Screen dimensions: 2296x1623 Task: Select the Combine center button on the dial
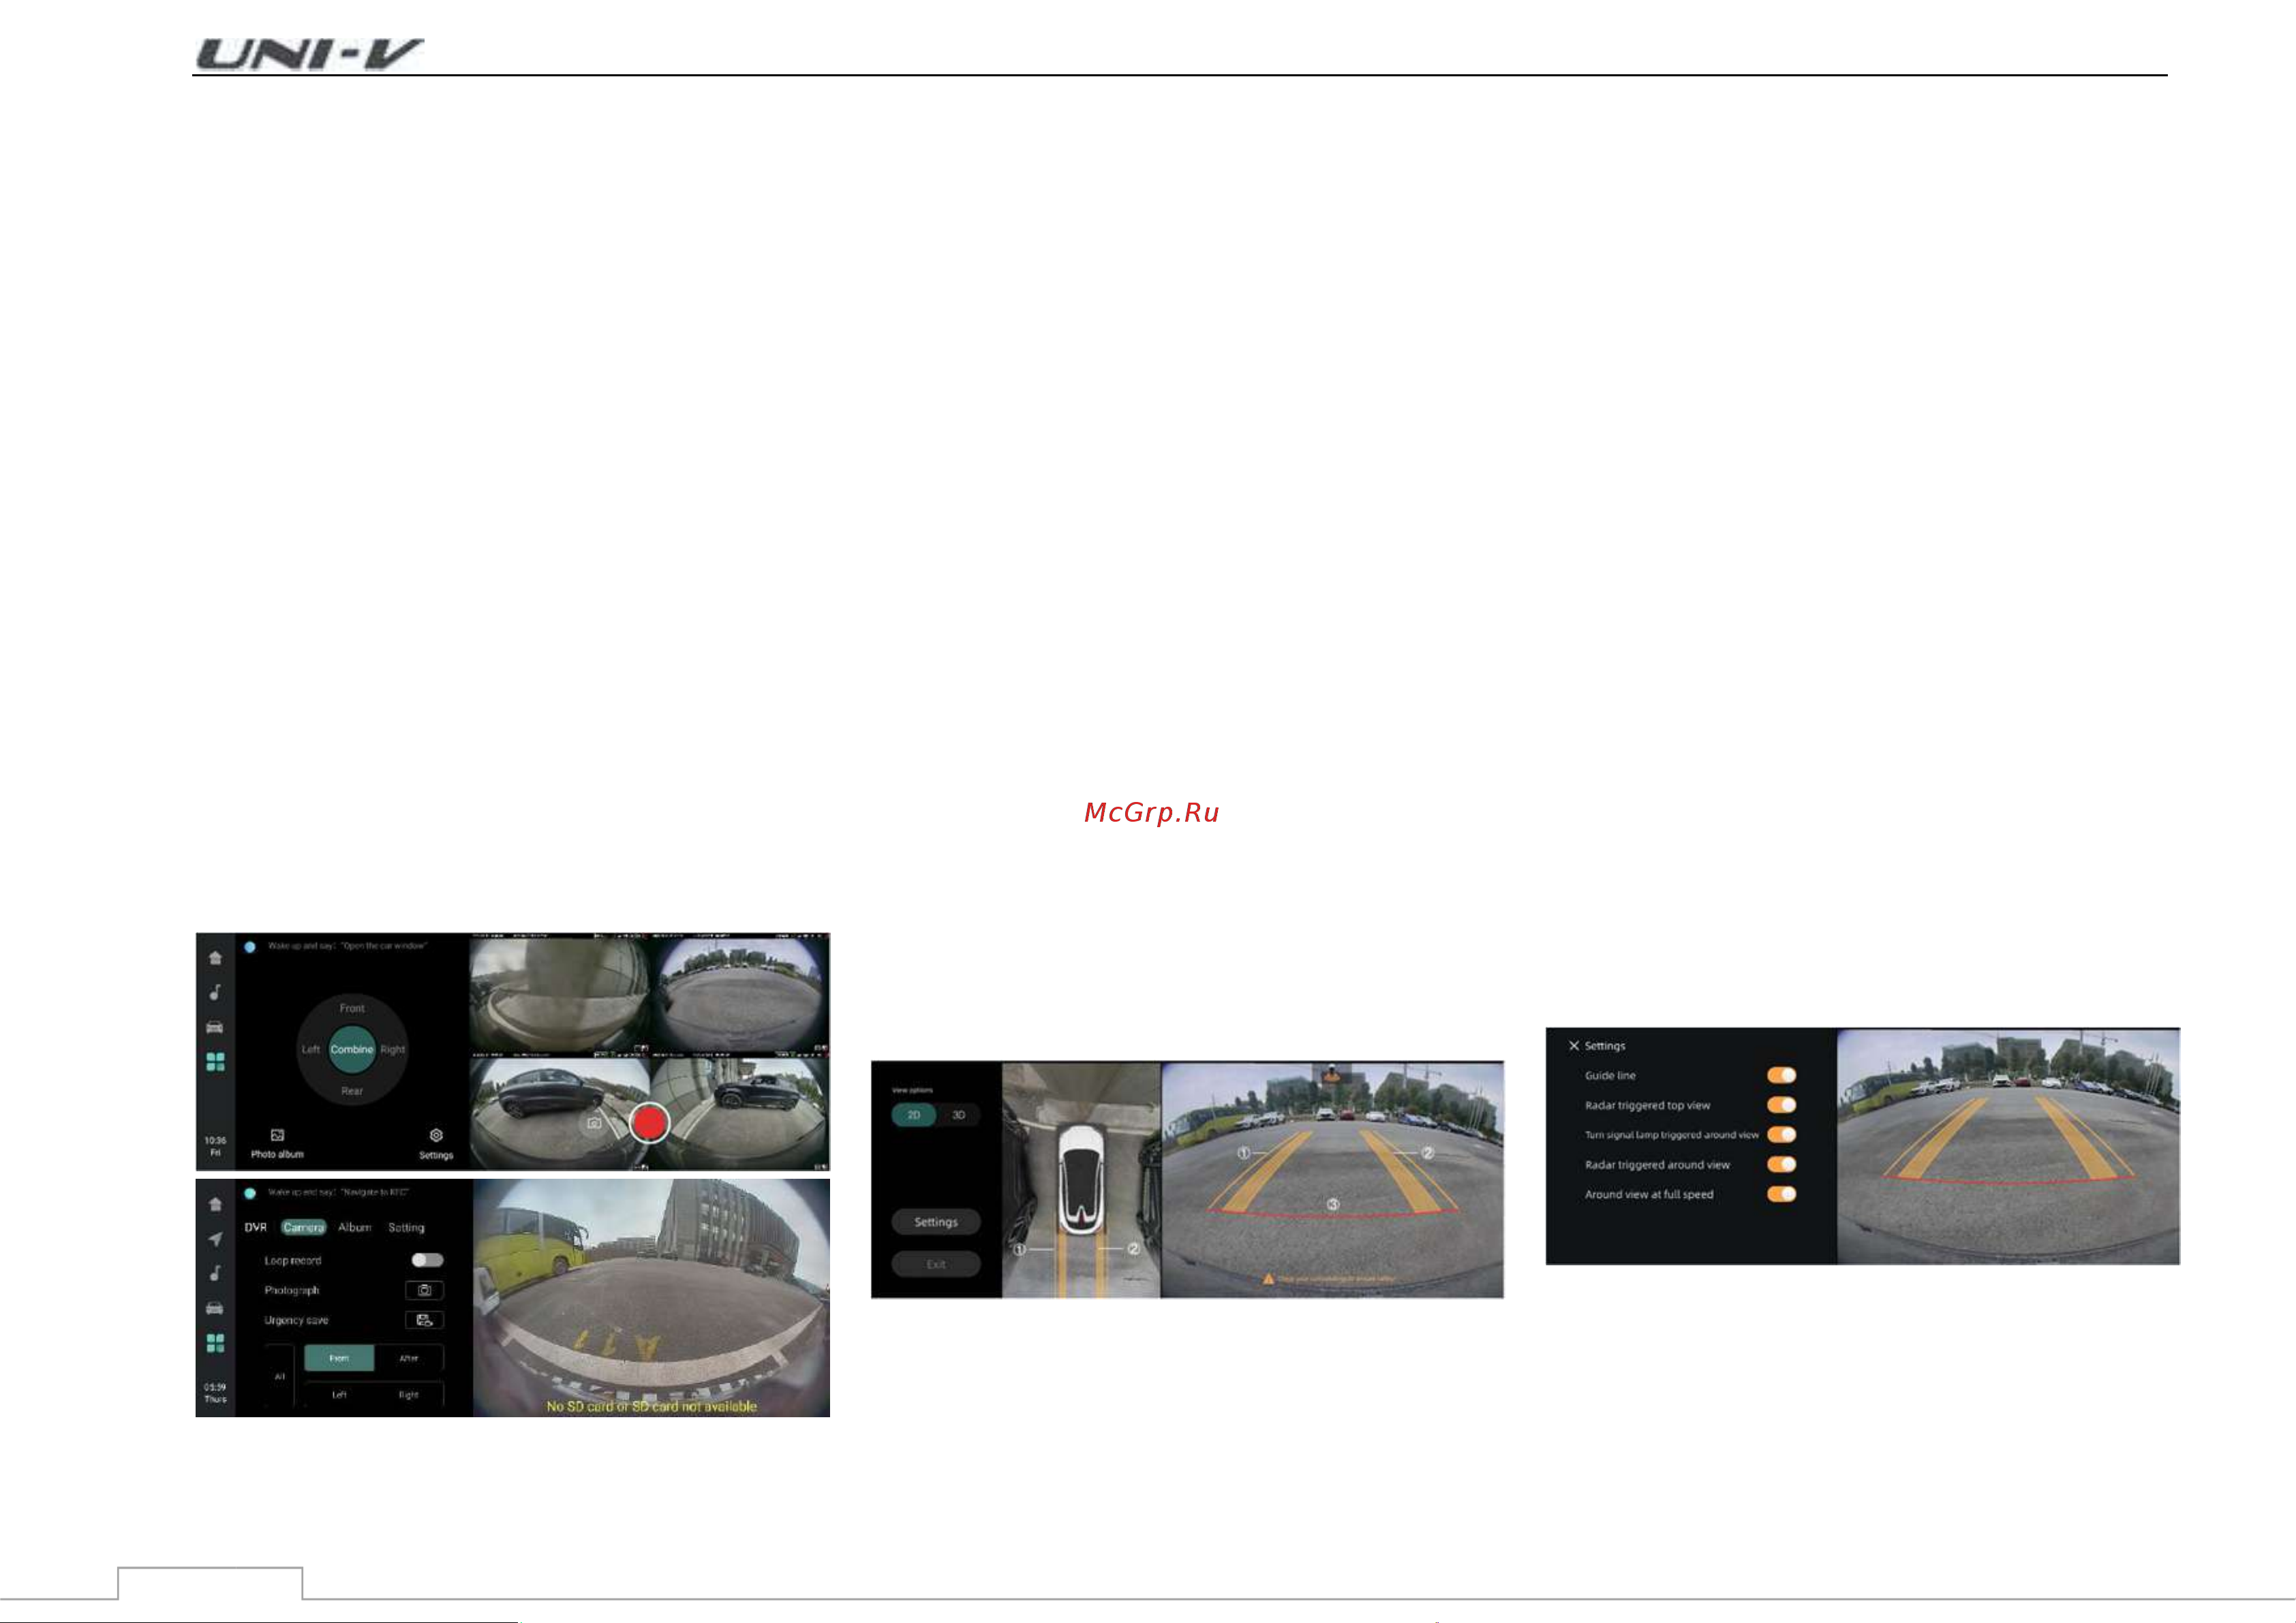pyautogui.click(x=352, y=1050)
